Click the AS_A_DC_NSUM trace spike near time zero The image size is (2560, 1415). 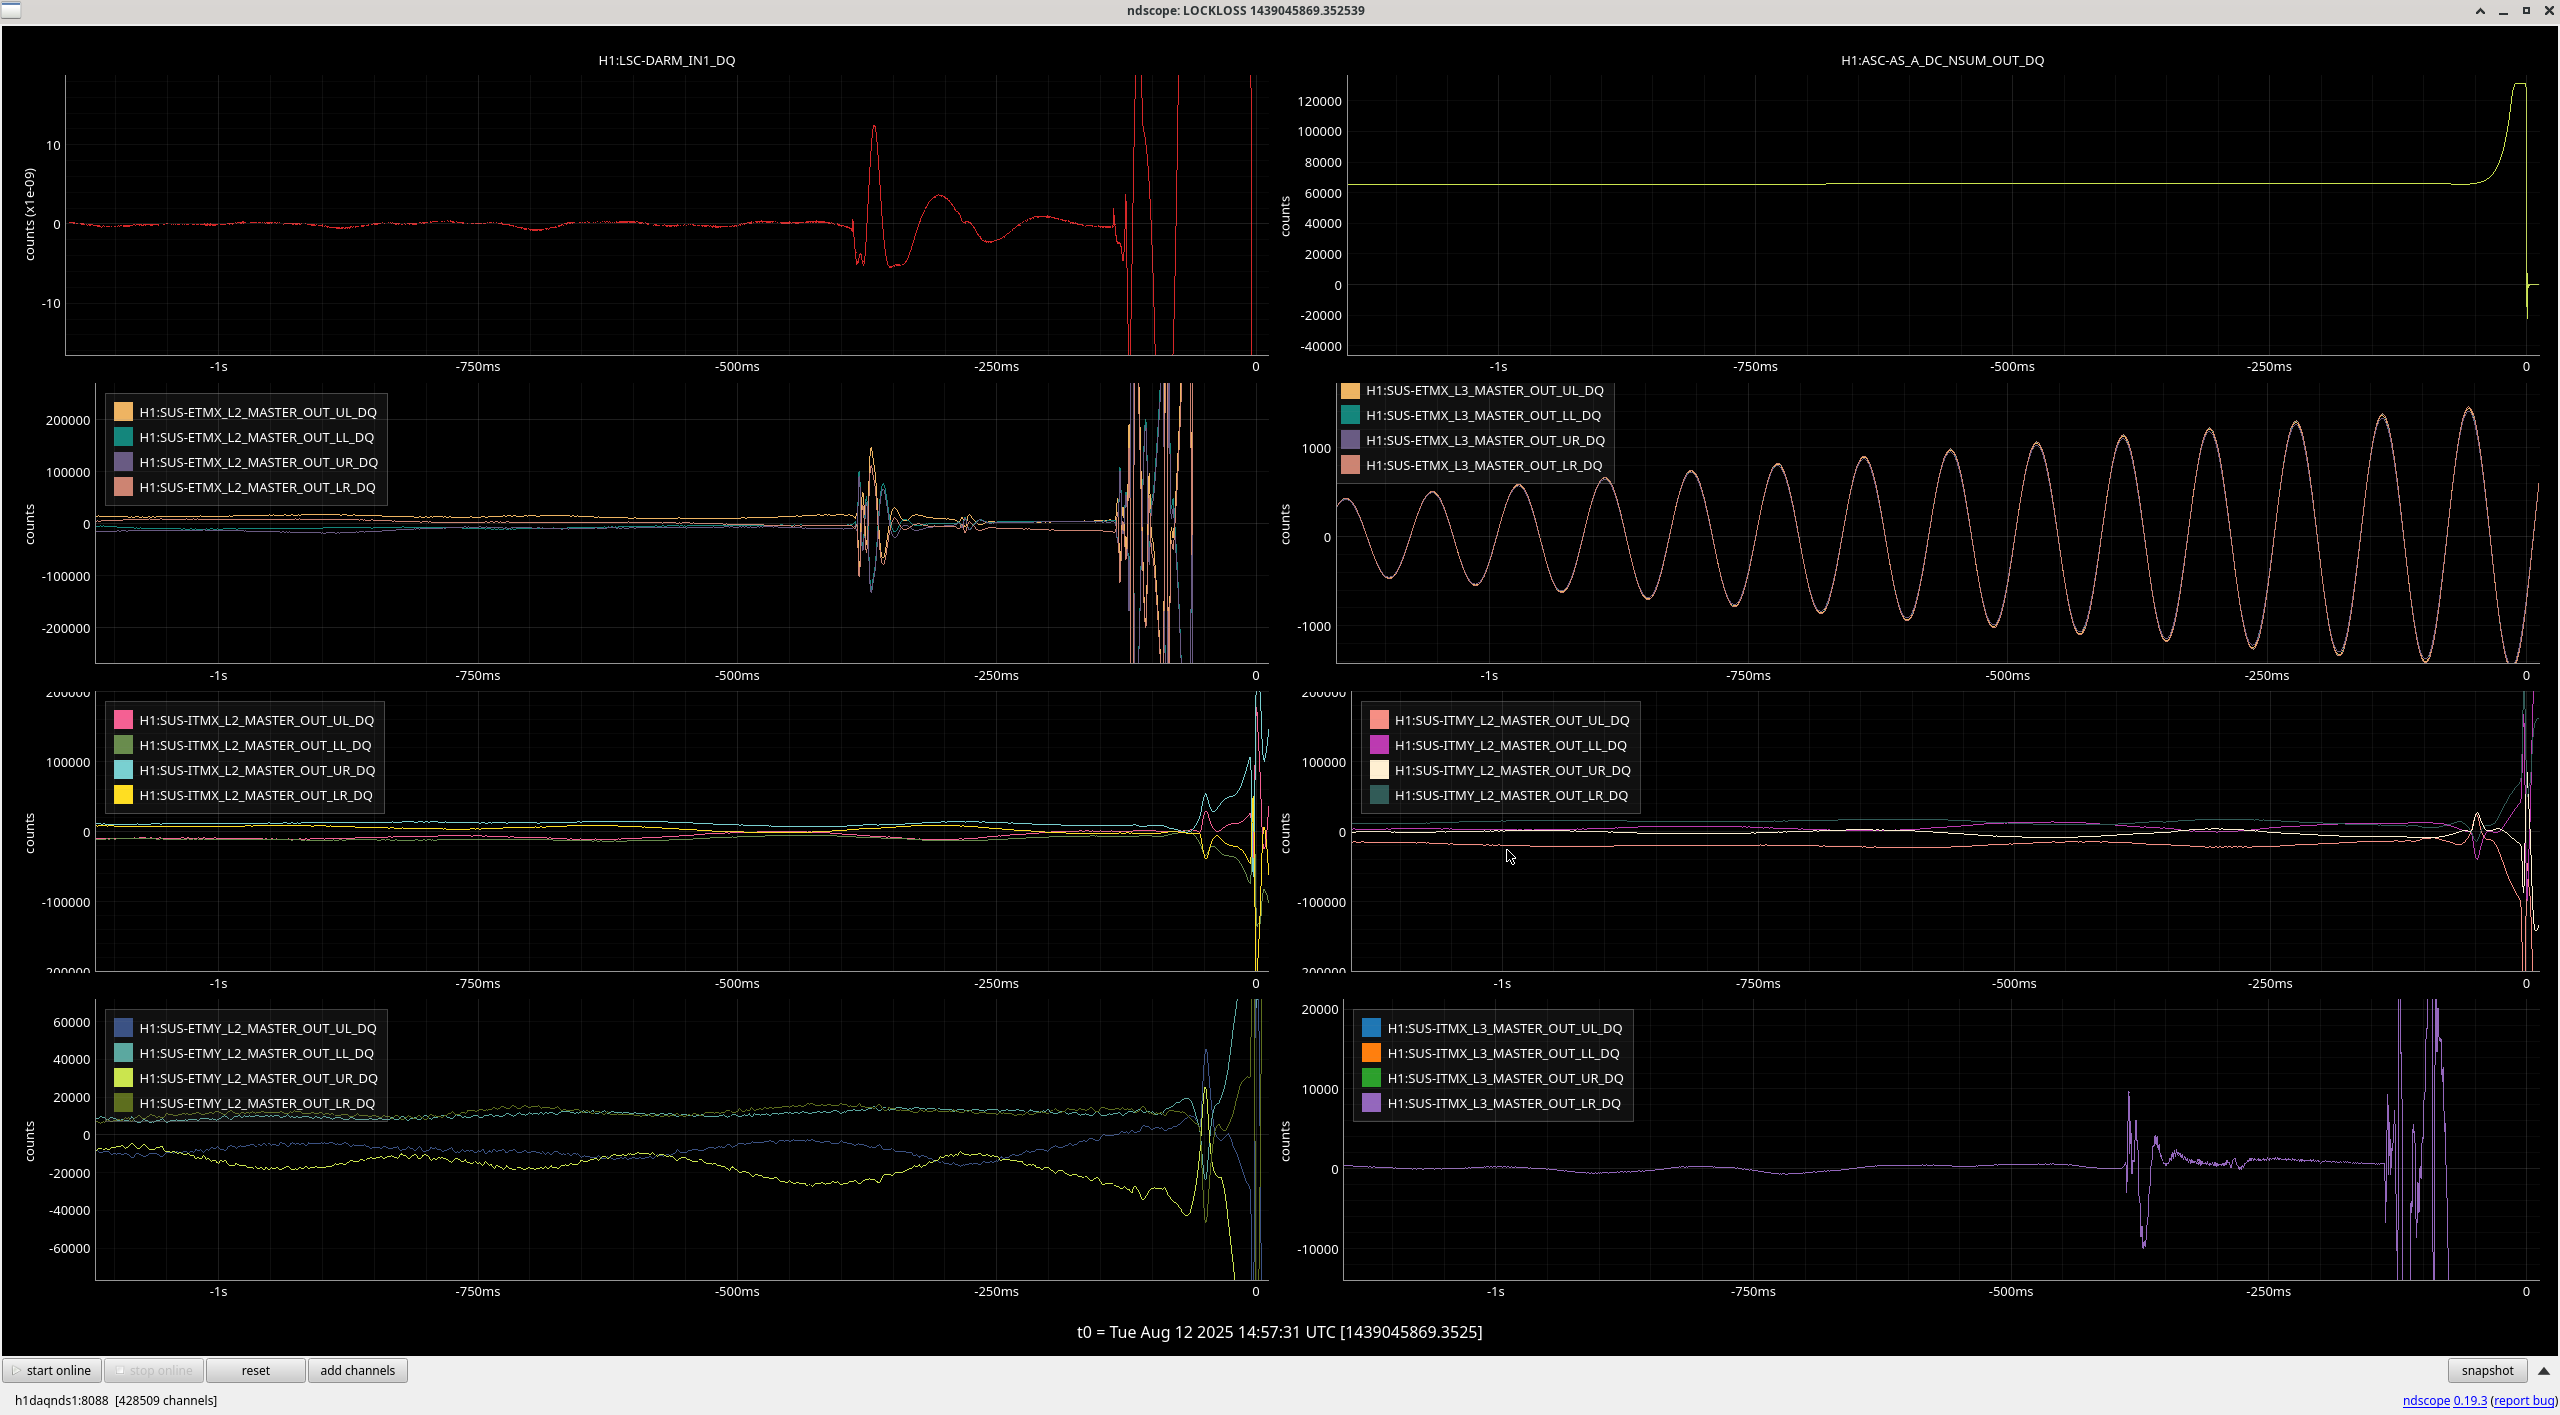(2520, 85)
